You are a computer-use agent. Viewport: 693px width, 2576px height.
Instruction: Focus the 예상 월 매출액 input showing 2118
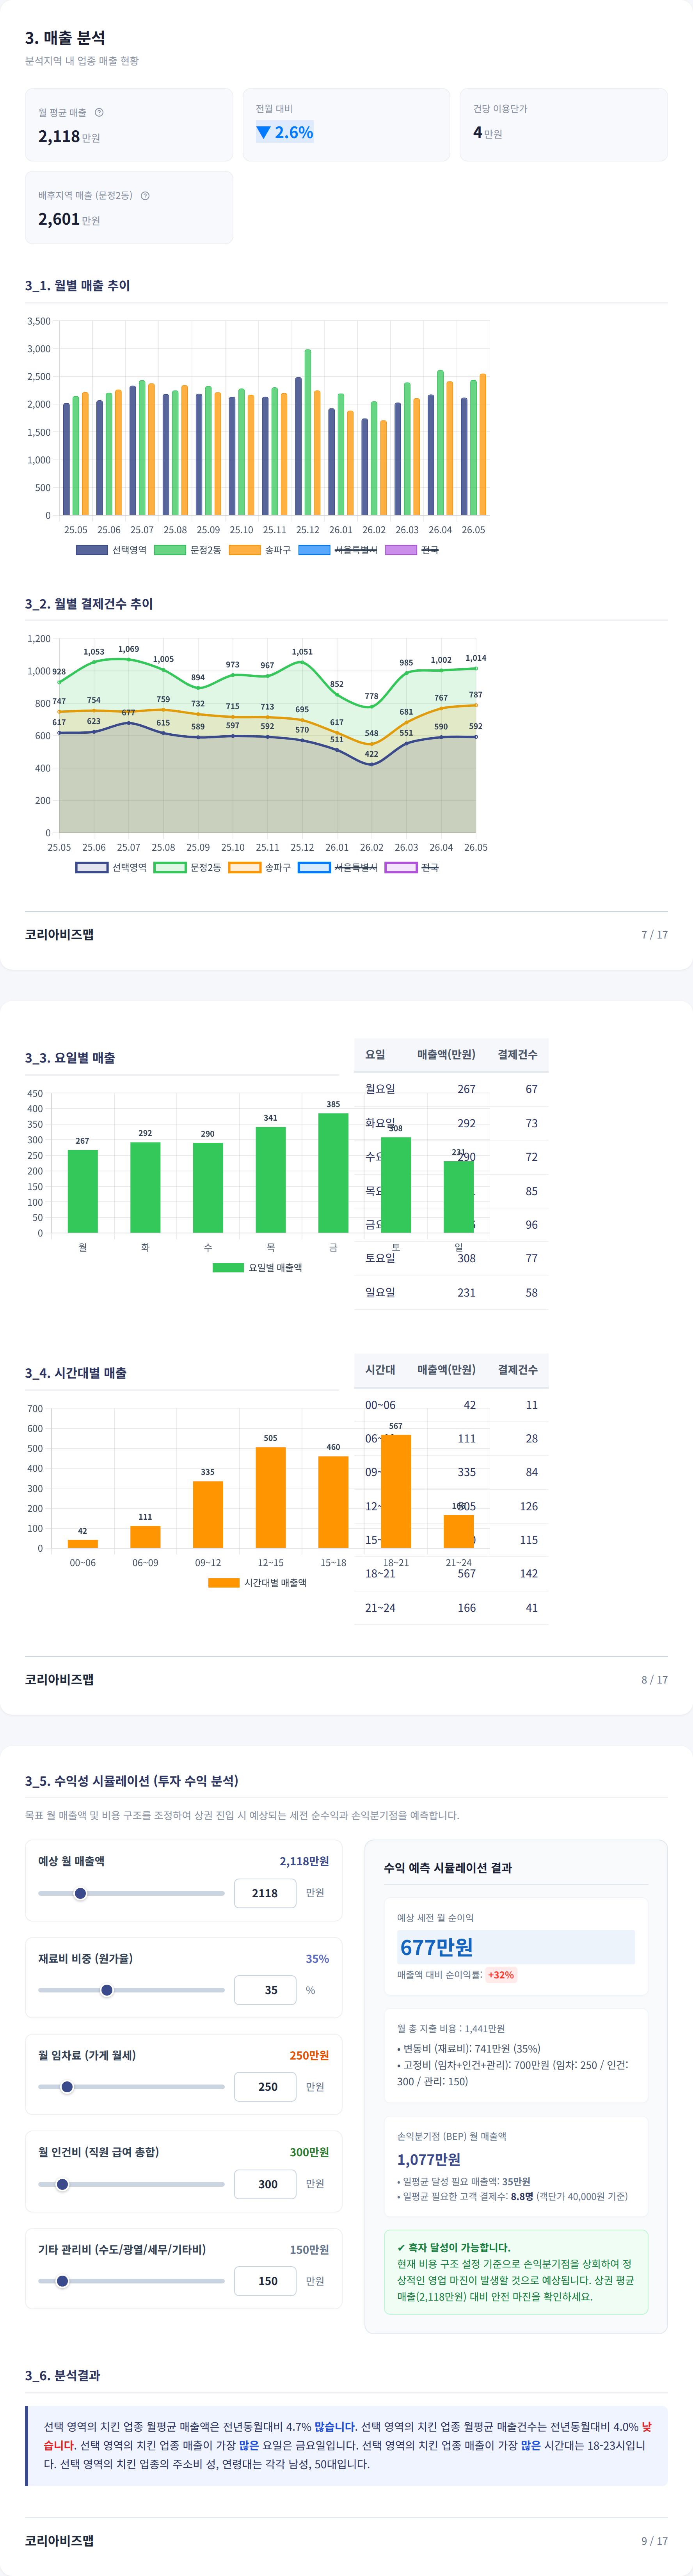click(265, 1893)
